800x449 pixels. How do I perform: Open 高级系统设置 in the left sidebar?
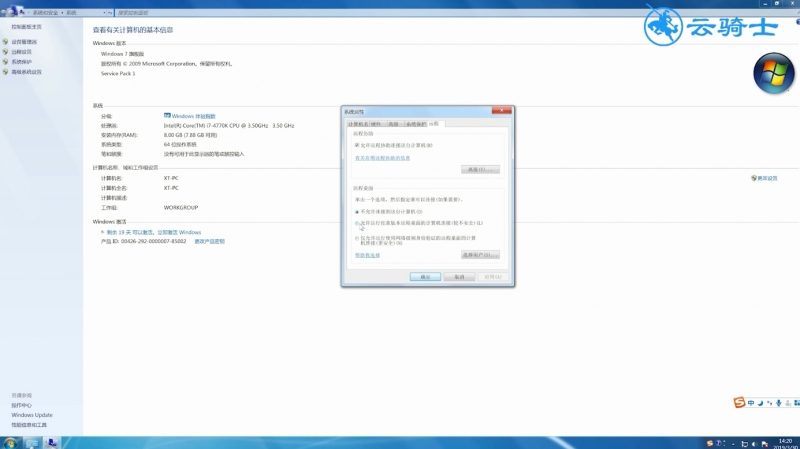[27, 72]
